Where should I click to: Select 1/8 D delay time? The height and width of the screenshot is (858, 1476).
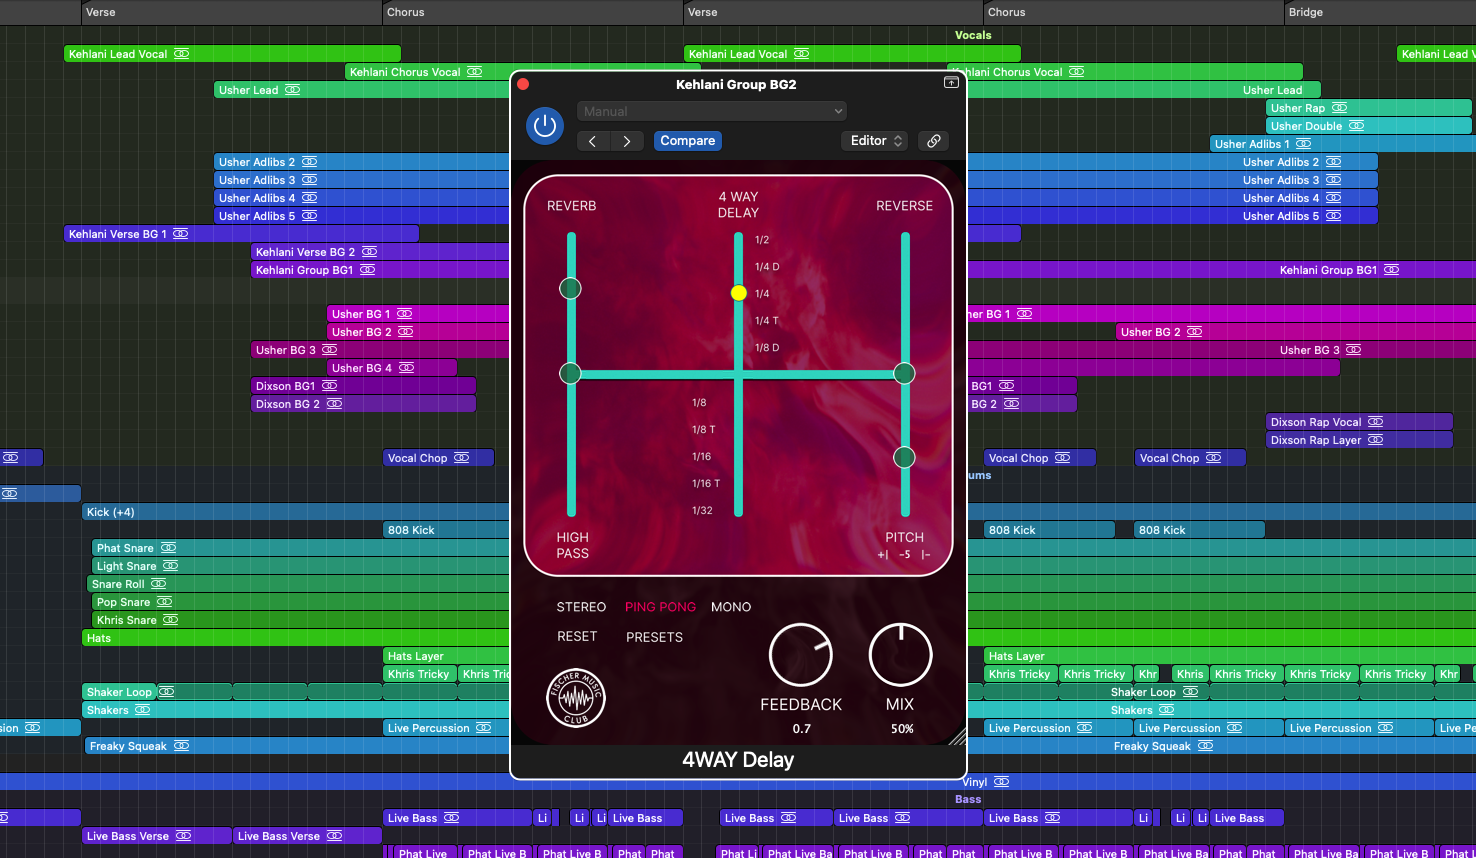point(767,348)
